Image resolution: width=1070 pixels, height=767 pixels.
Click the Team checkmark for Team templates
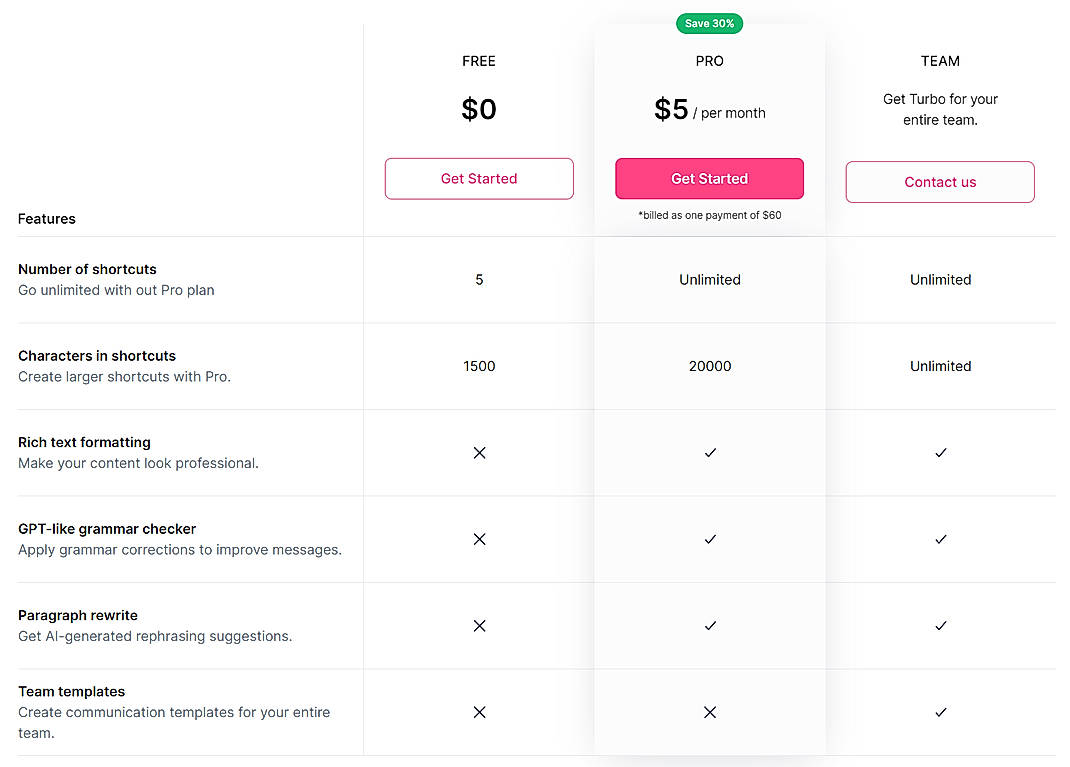point(941,712)
